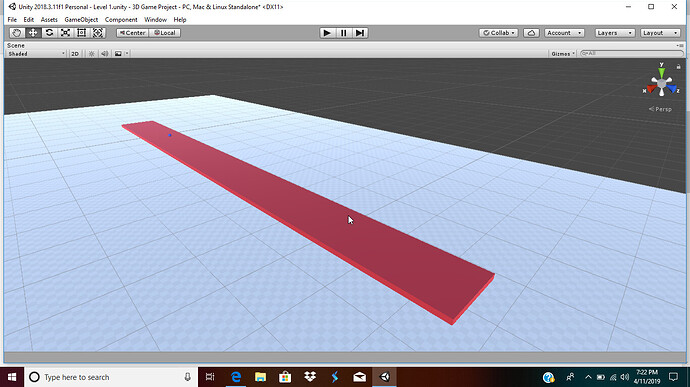Select the Move tool
690x387 pixels.
pyautogui.click(x=33, y=33)
